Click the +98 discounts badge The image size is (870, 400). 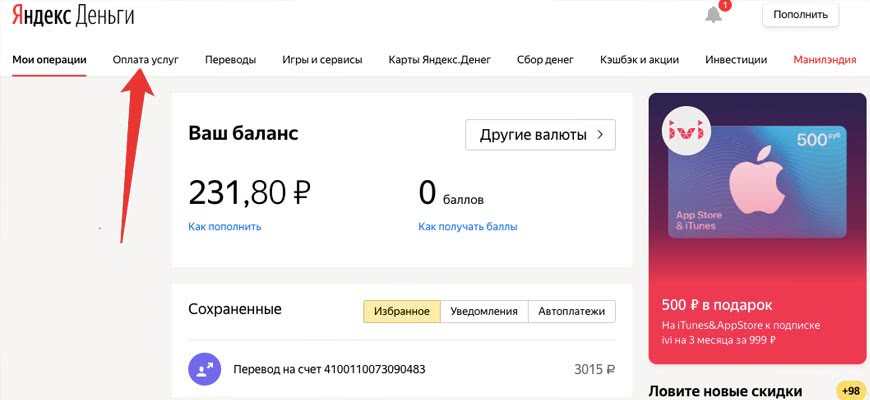click(851, 390)
